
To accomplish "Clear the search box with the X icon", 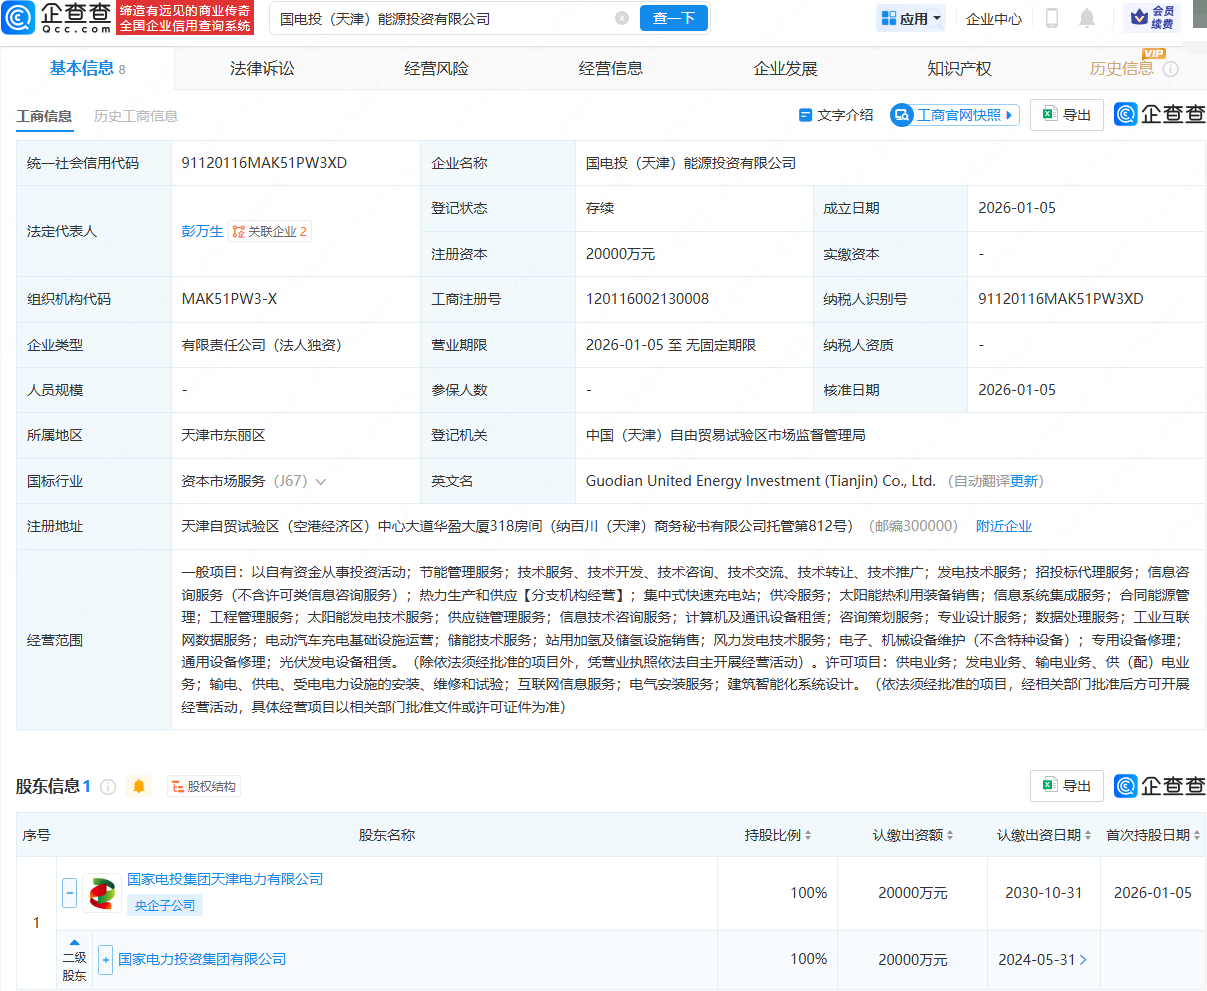I will point(622,18).
